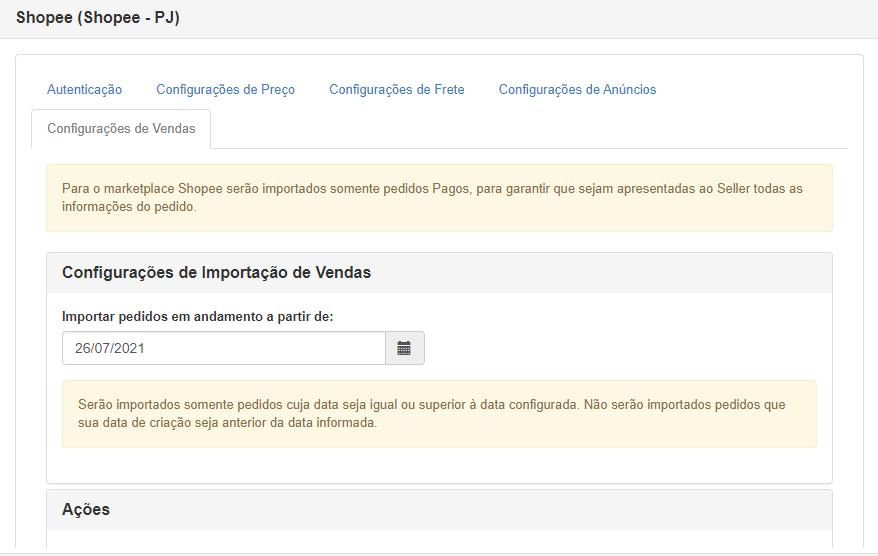Click the Configurações de Importação de Vendas heading
This screenshot has height=556, width=878.
point(216,273)
